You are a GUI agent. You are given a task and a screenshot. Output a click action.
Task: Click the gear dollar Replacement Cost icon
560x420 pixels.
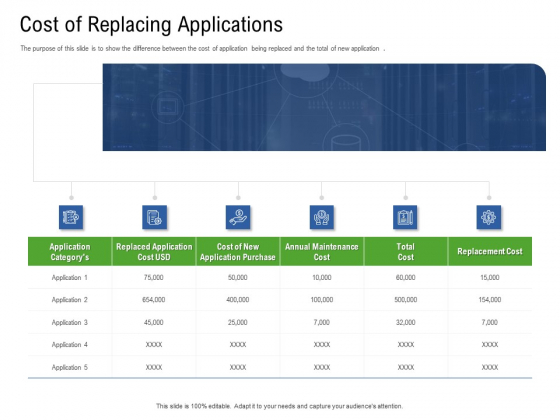pyautogui.click(x=489, y=217)
